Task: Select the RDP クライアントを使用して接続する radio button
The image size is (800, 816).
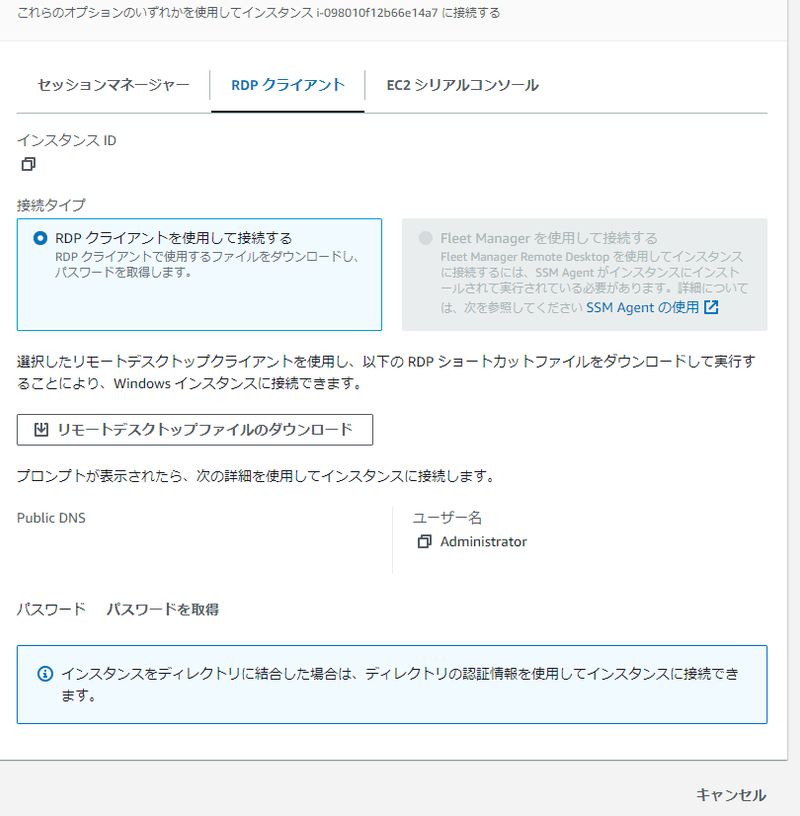Action: (40, 238)
